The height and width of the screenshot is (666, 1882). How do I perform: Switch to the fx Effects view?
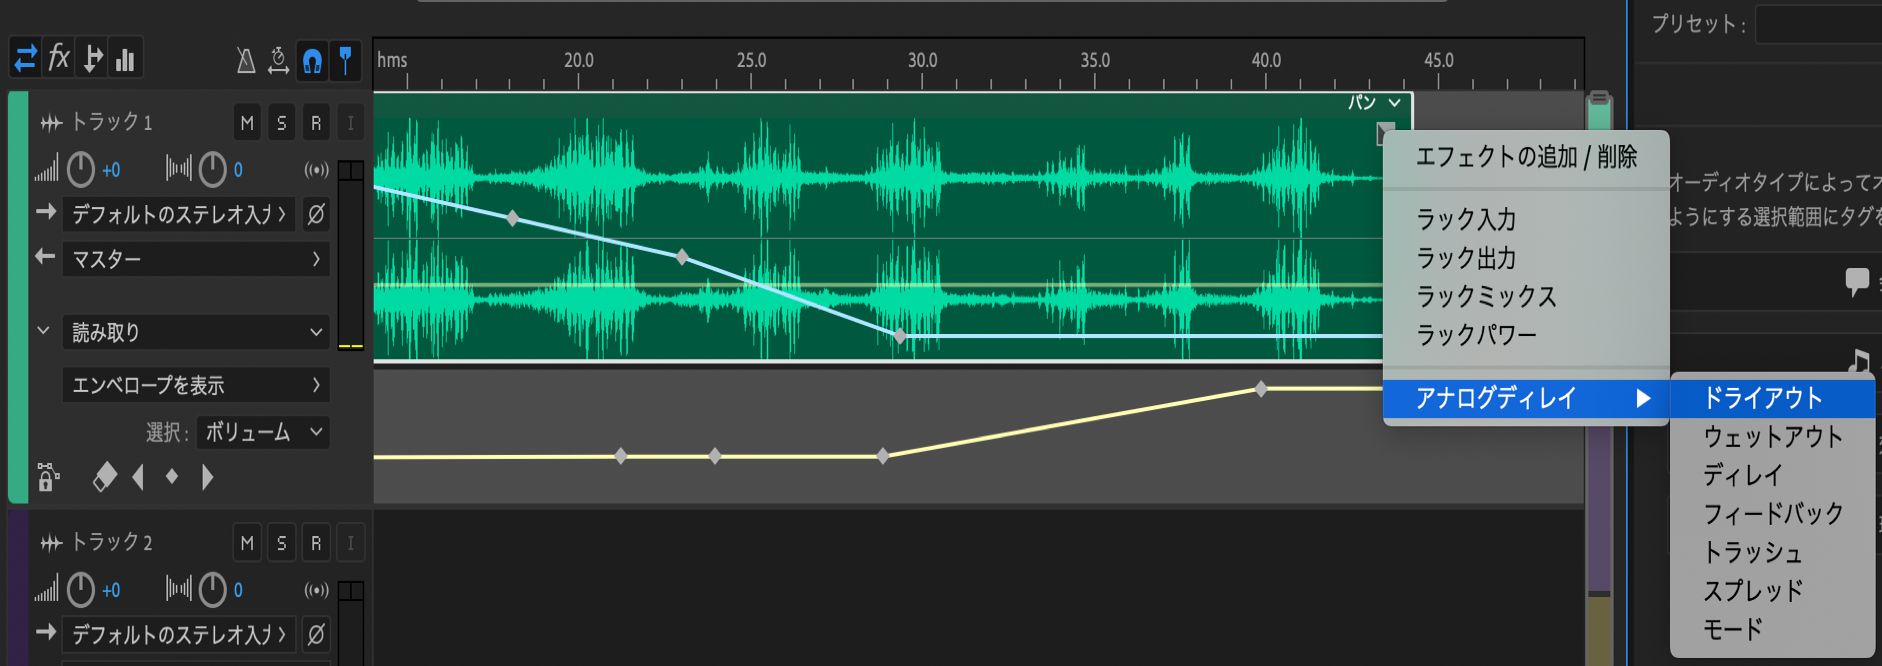(59, 58)
